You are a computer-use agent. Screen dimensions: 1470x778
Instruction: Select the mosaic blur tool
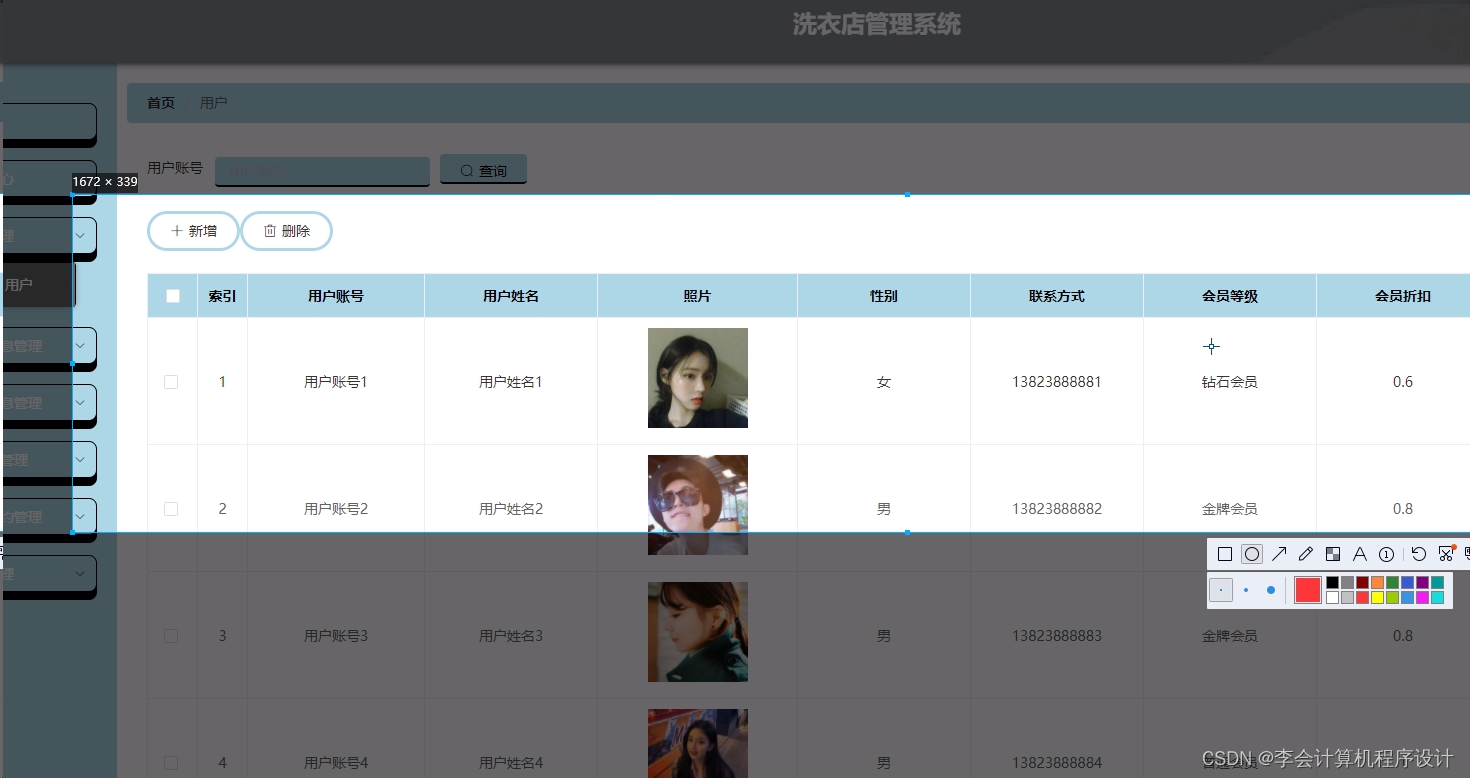(1332, 553)
